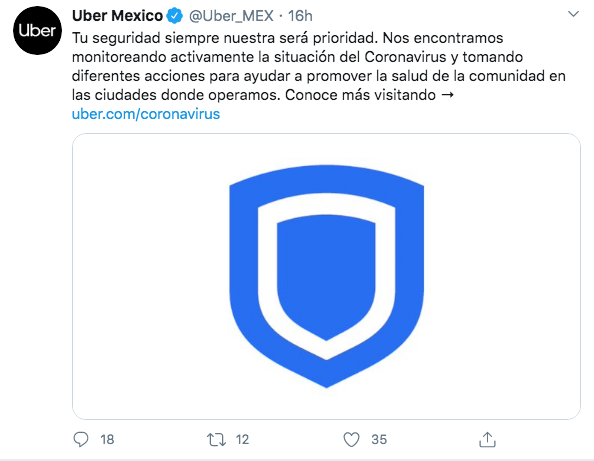Click the @Uber_MEX handle

231,16
